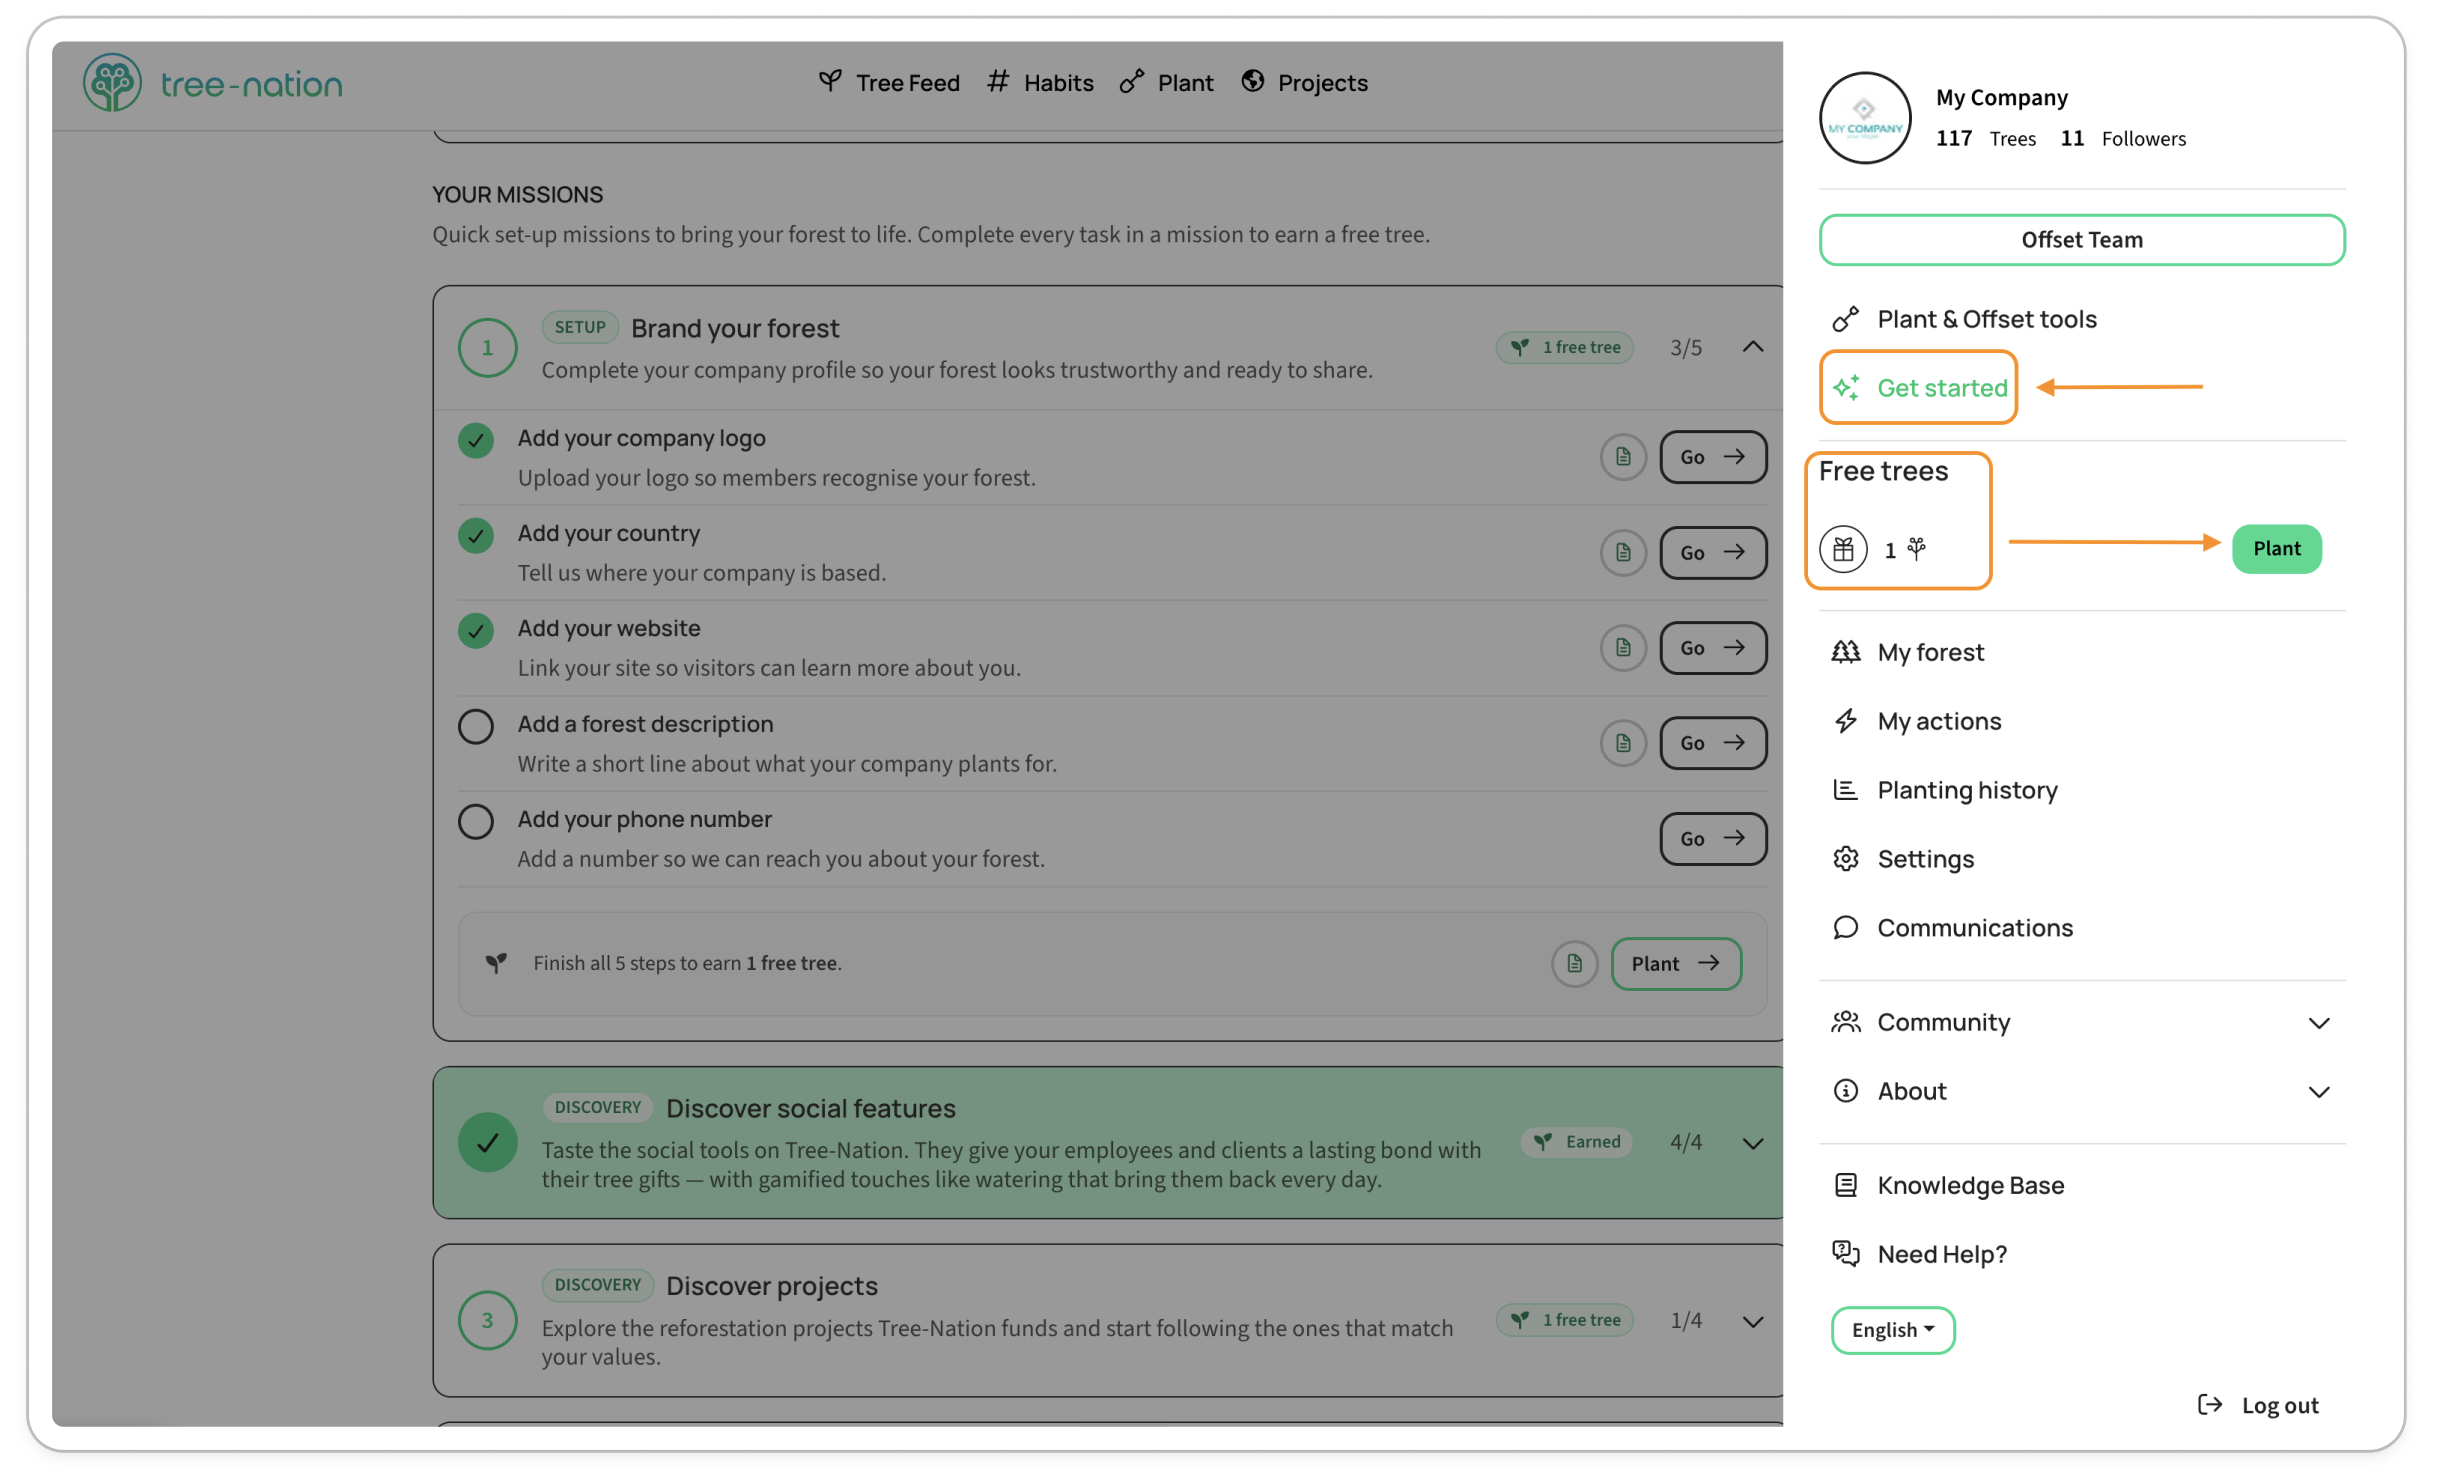
Task: Open the document icon for Add your website
Action: point(1622,648)
